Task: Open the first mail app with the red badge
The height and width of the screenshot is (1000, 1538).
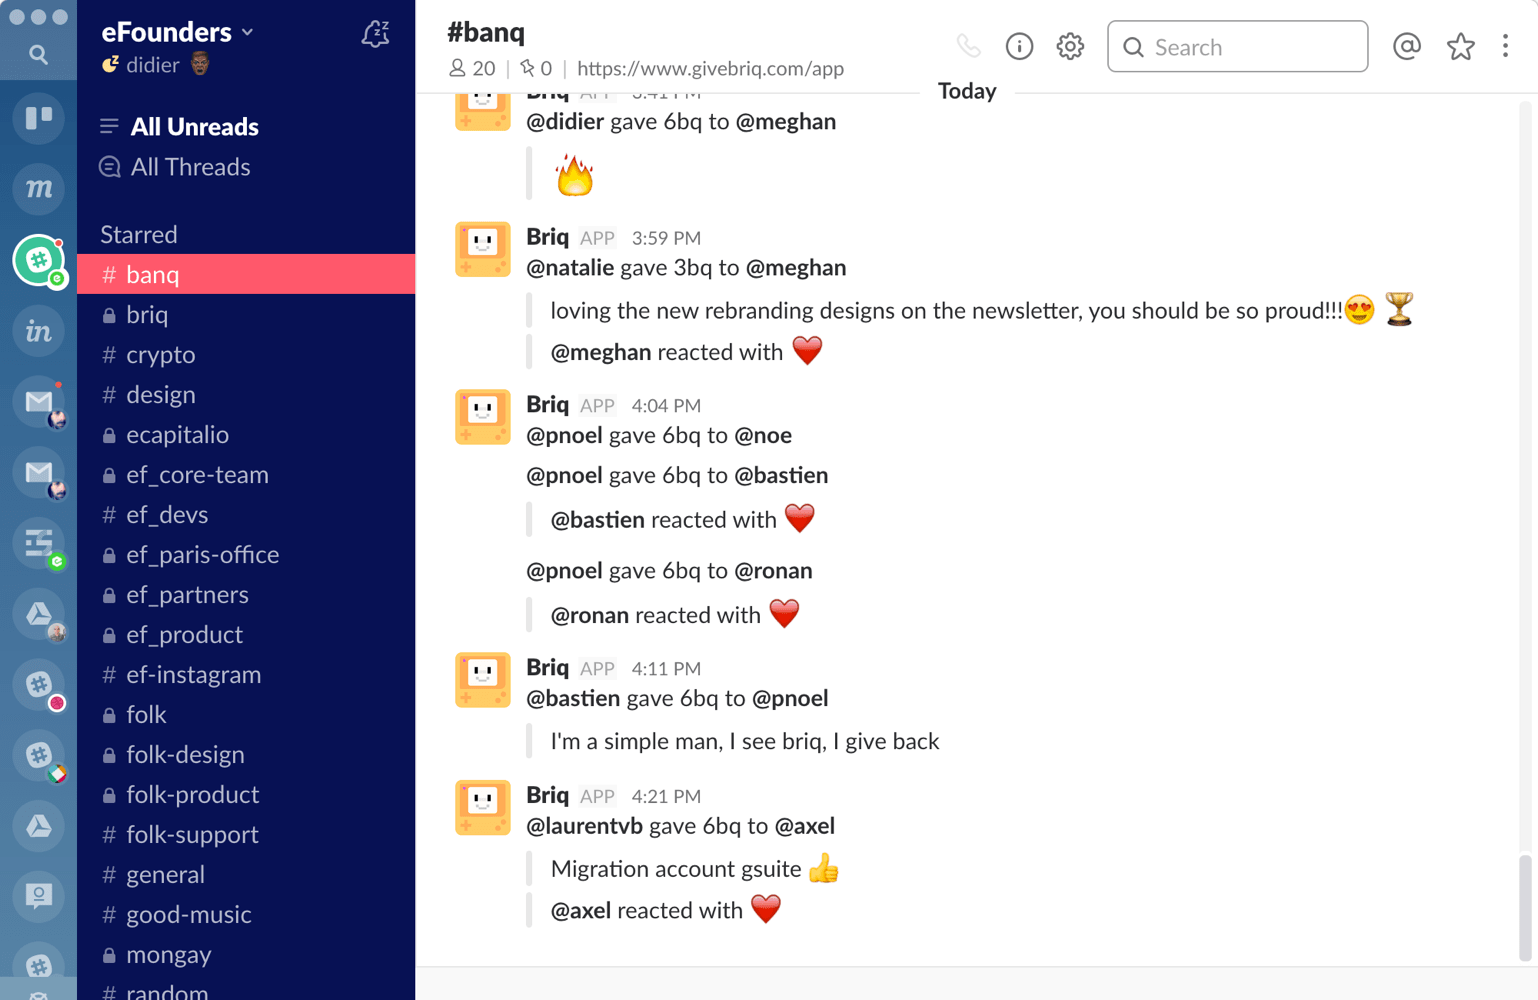Action: click(x=38, y=402)
